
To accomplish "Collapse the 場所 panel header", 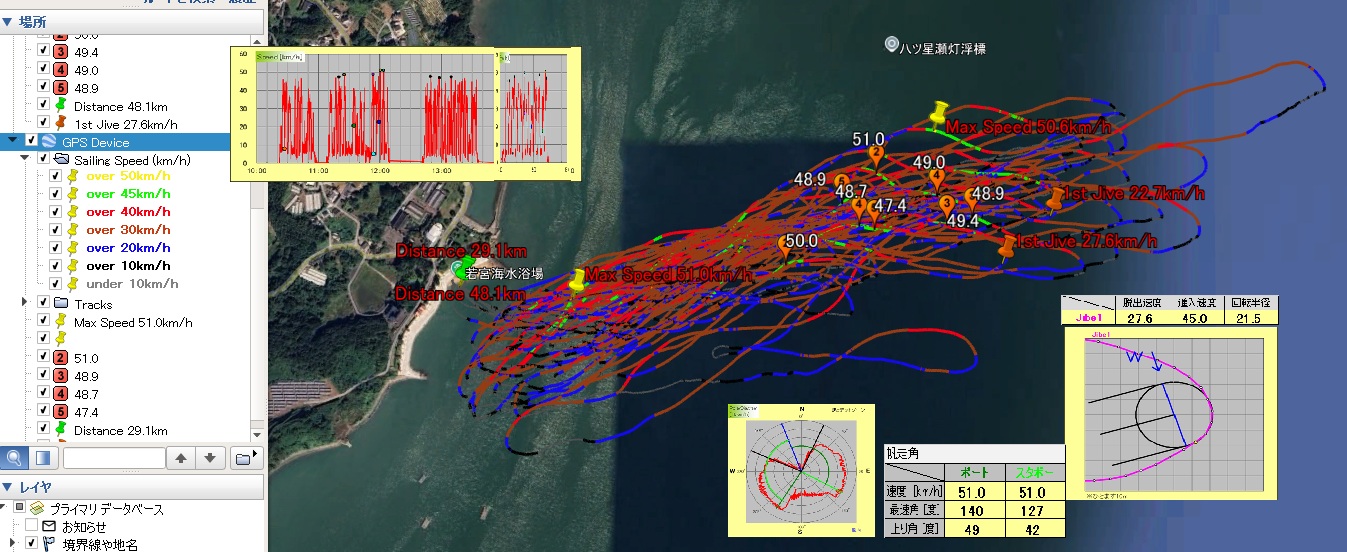I will pyautogui.click(x=8, y=21).
